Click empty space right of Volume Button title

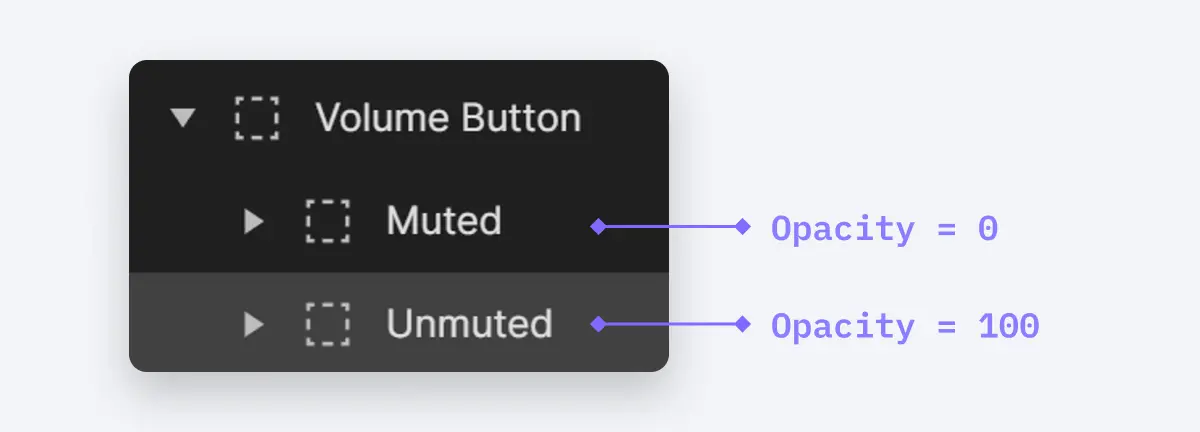(625, 118)
